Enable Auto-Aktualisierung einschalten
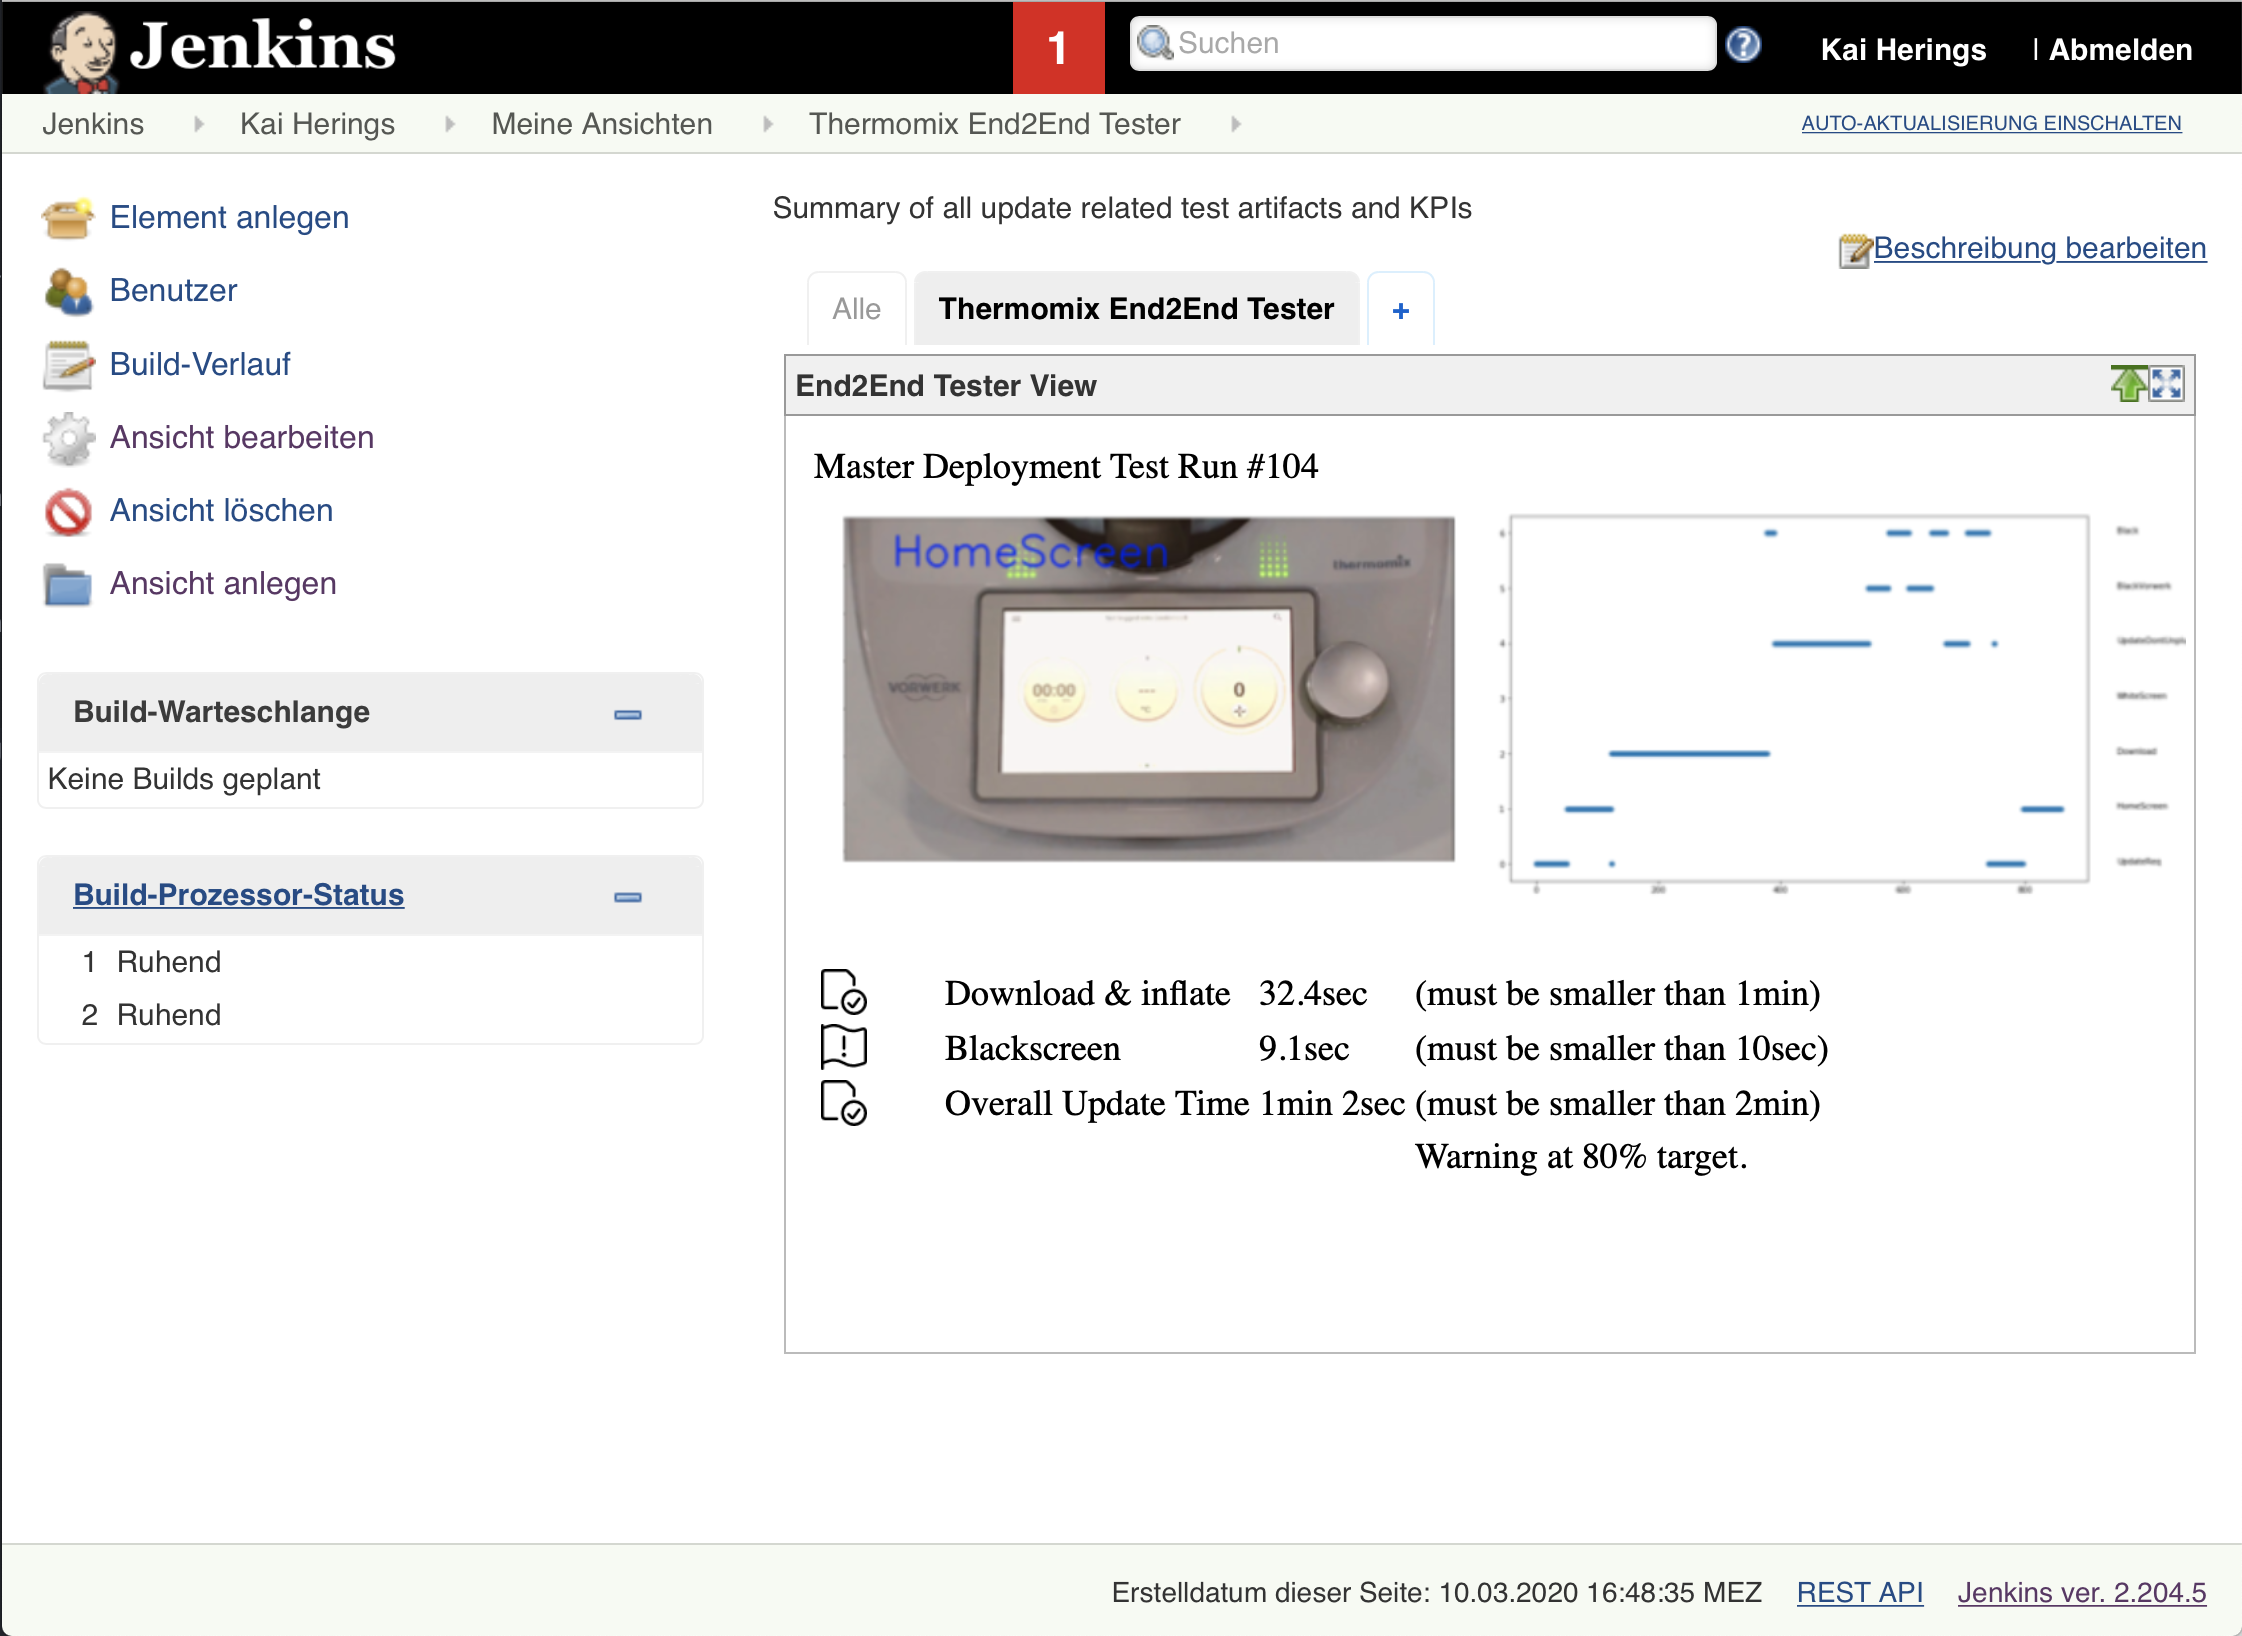The height and width of the screenshot is (1636, 2242). pos(1990,123)
